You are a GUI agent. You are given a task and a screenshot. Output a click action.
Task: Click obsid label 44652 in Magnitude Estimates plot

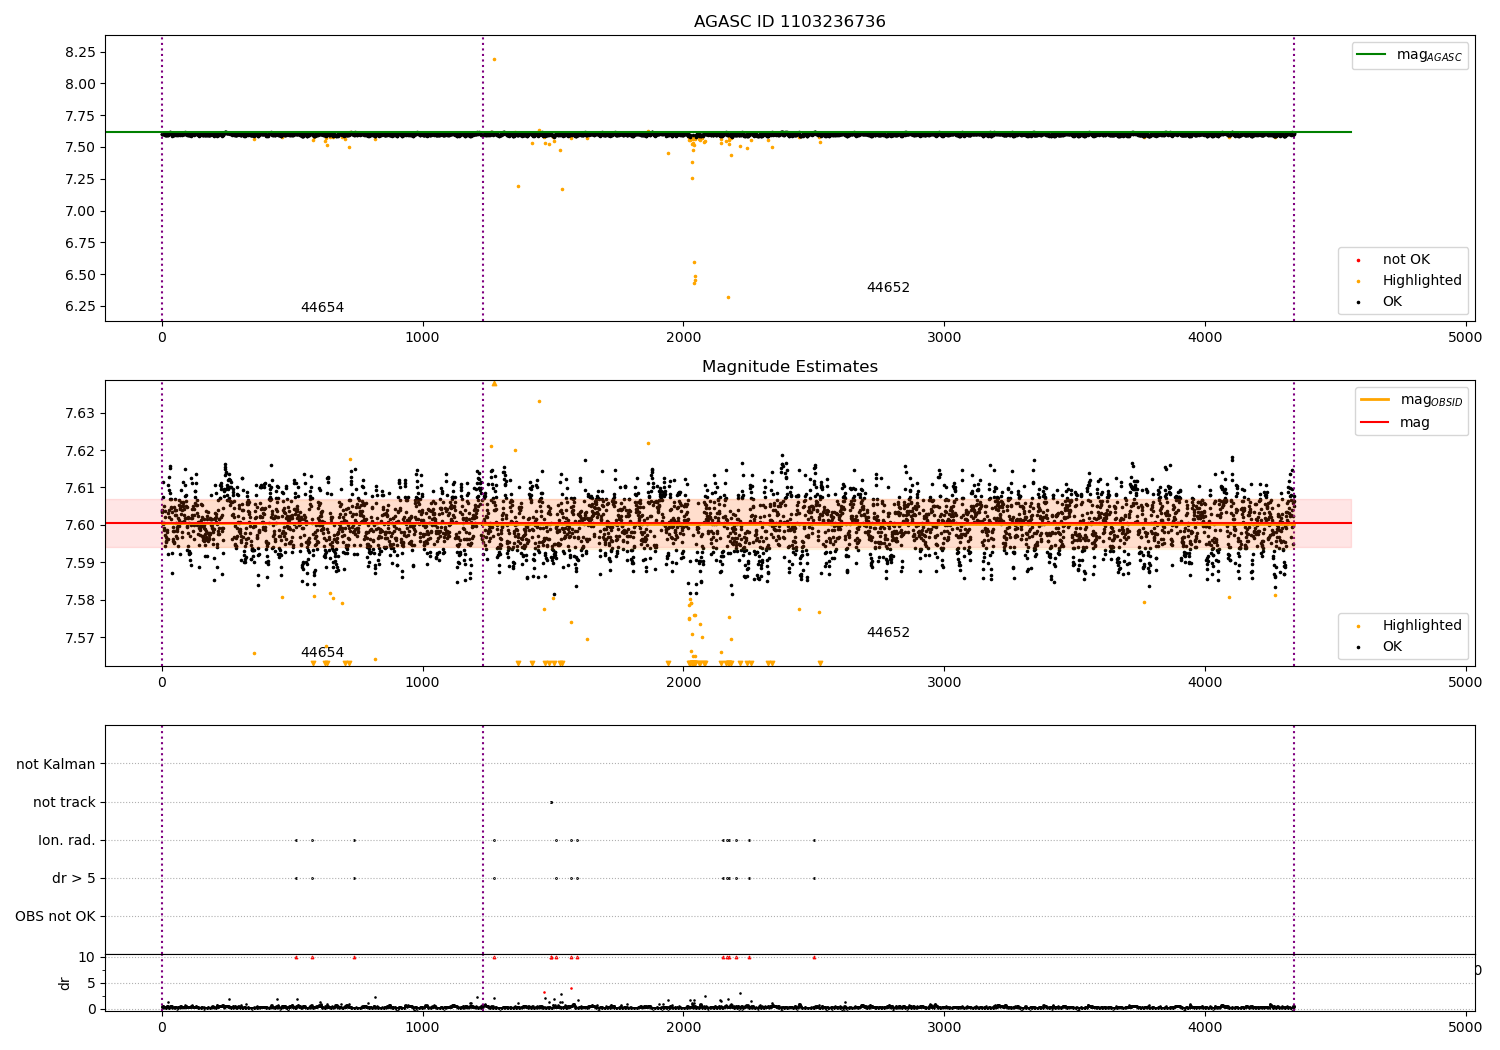[888, 633]
